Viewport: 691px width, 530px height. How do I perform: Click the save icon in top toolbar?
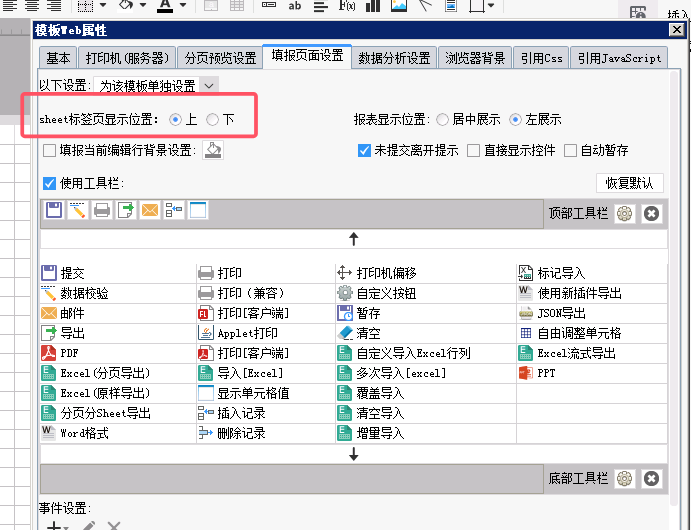click(54, 210)
